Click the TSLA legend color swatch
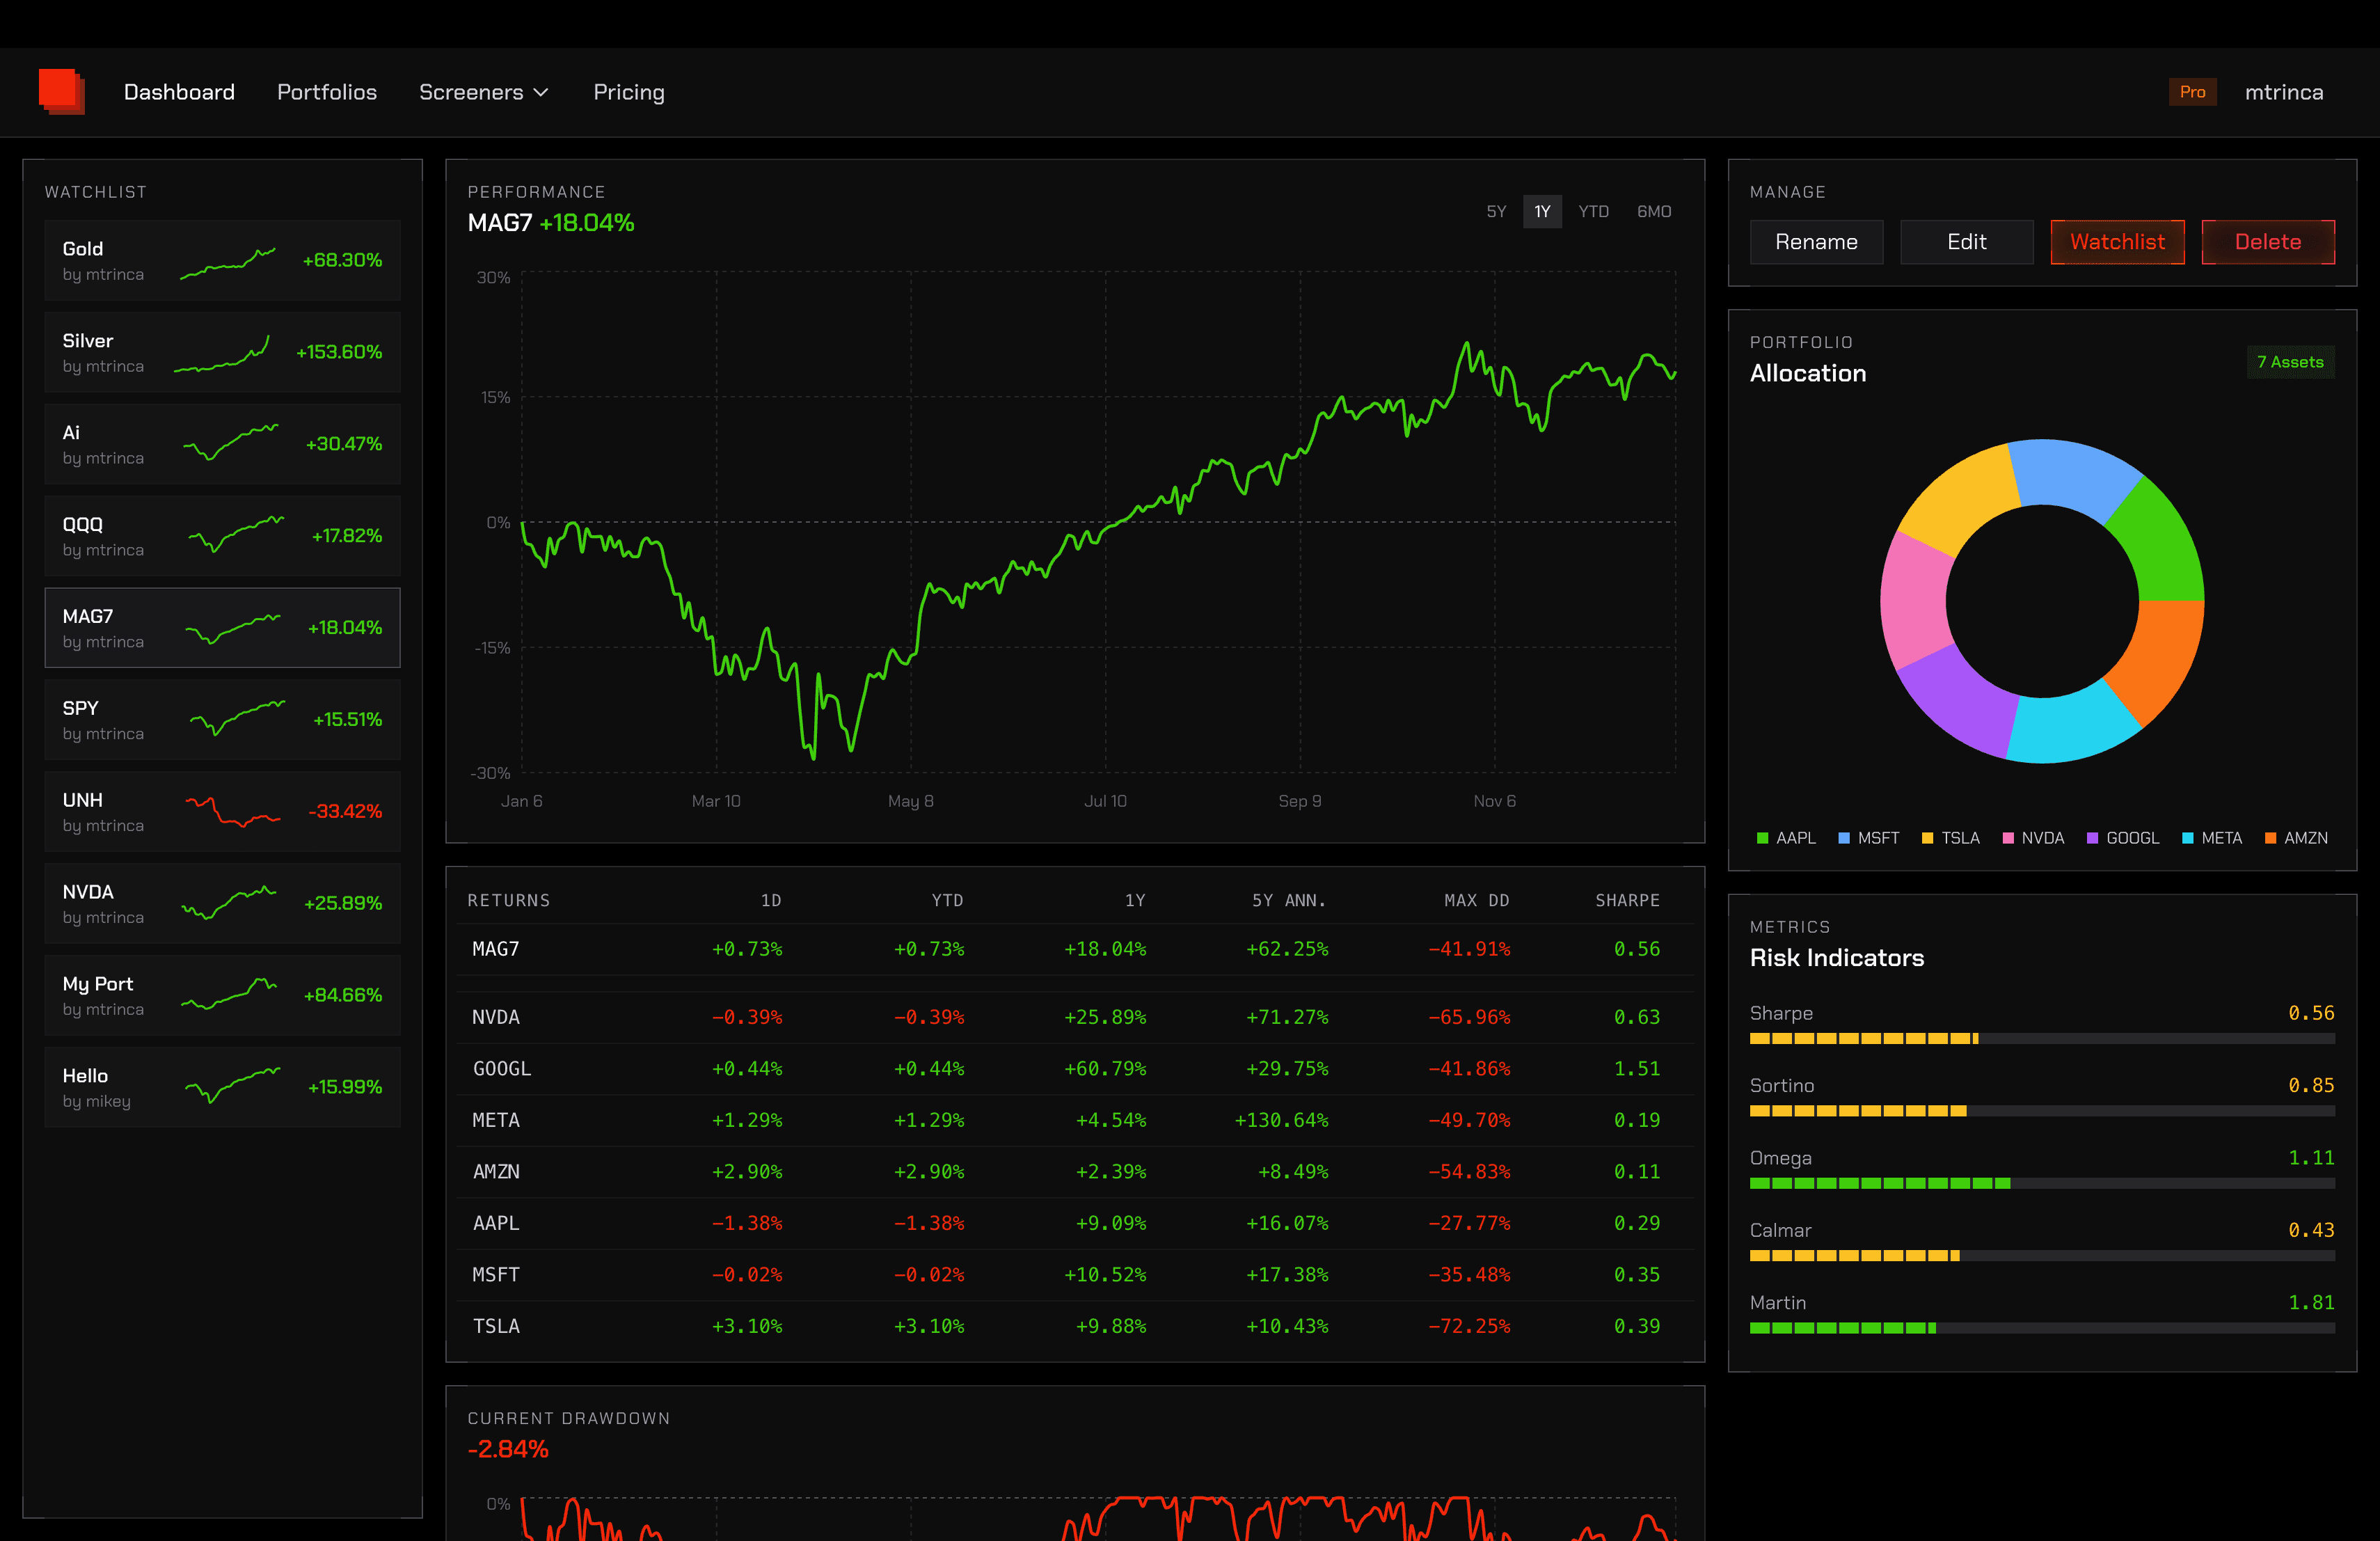This screenshot has width=2380, height=1541. tap(1928, 838)
